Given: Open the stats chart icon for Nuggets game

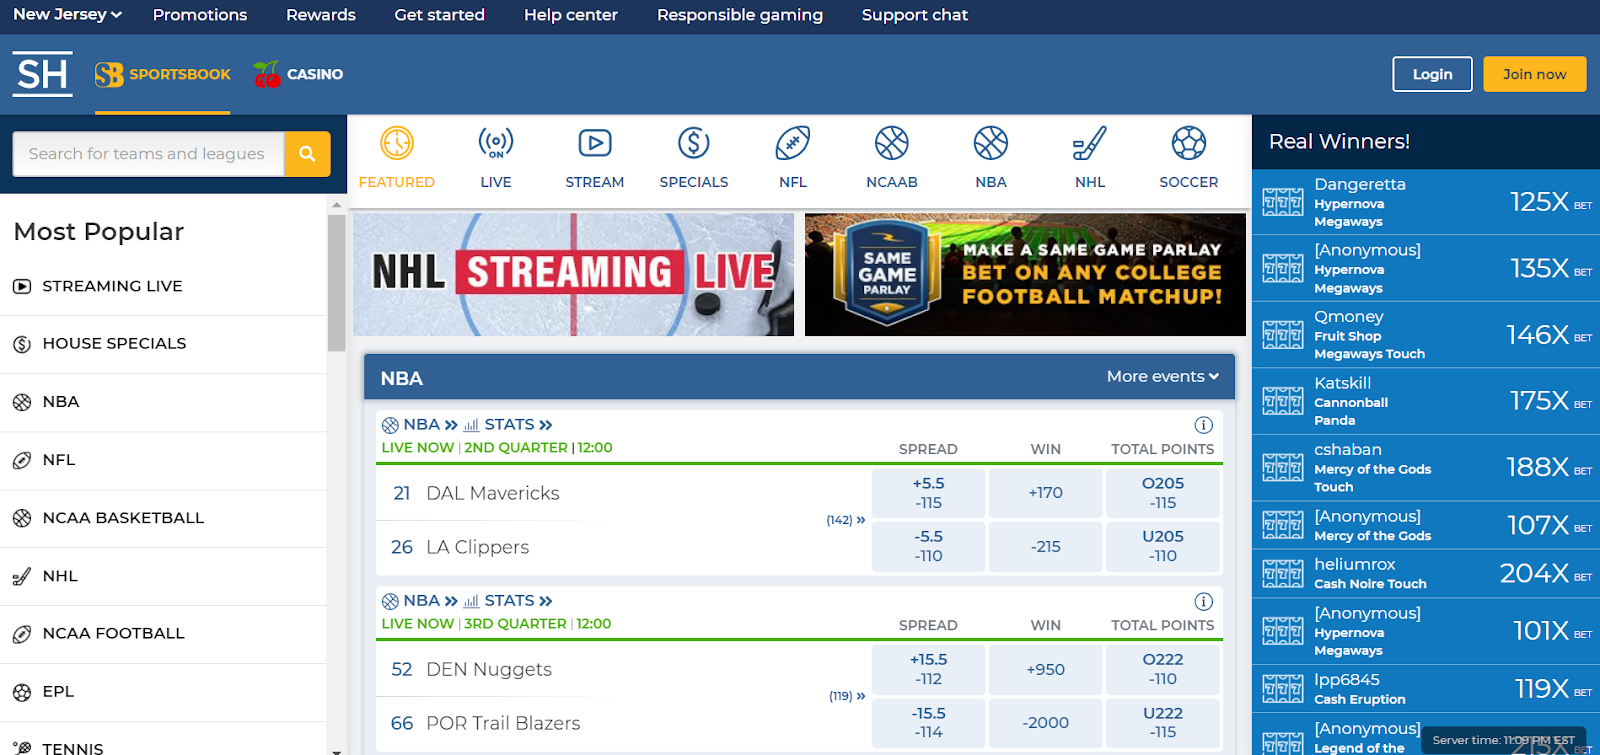Looking at the screenshot, I should point(471,601).
